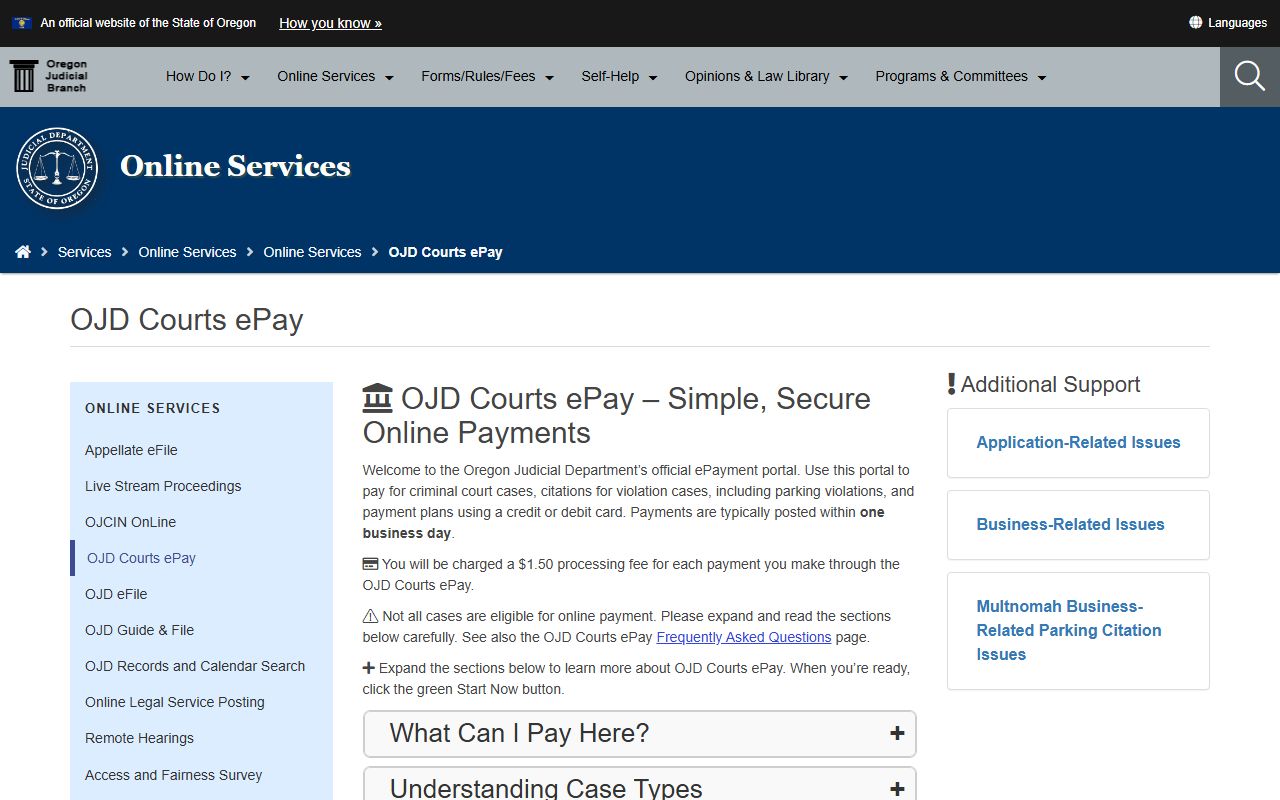Click the first Online Services breadcrumb link
The width and height of the screenshot is (1280, 800).
[x=187, y=252]
